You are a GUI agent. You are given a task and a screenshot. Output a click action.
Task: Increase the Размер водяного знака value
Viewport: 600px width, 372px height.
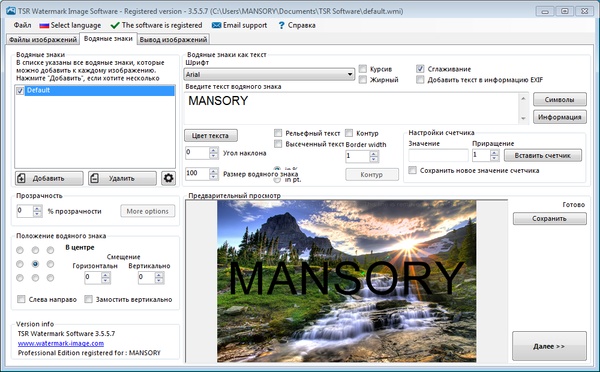pos(214,171)
